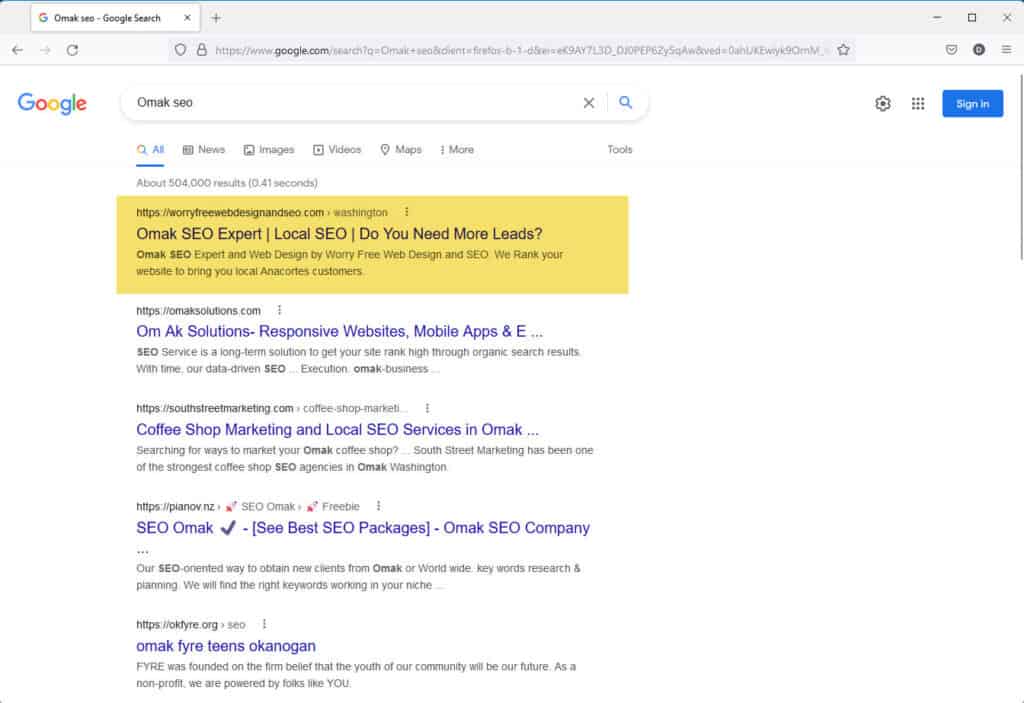Click the https://okfyre.org URL text

tap(176, 625)
